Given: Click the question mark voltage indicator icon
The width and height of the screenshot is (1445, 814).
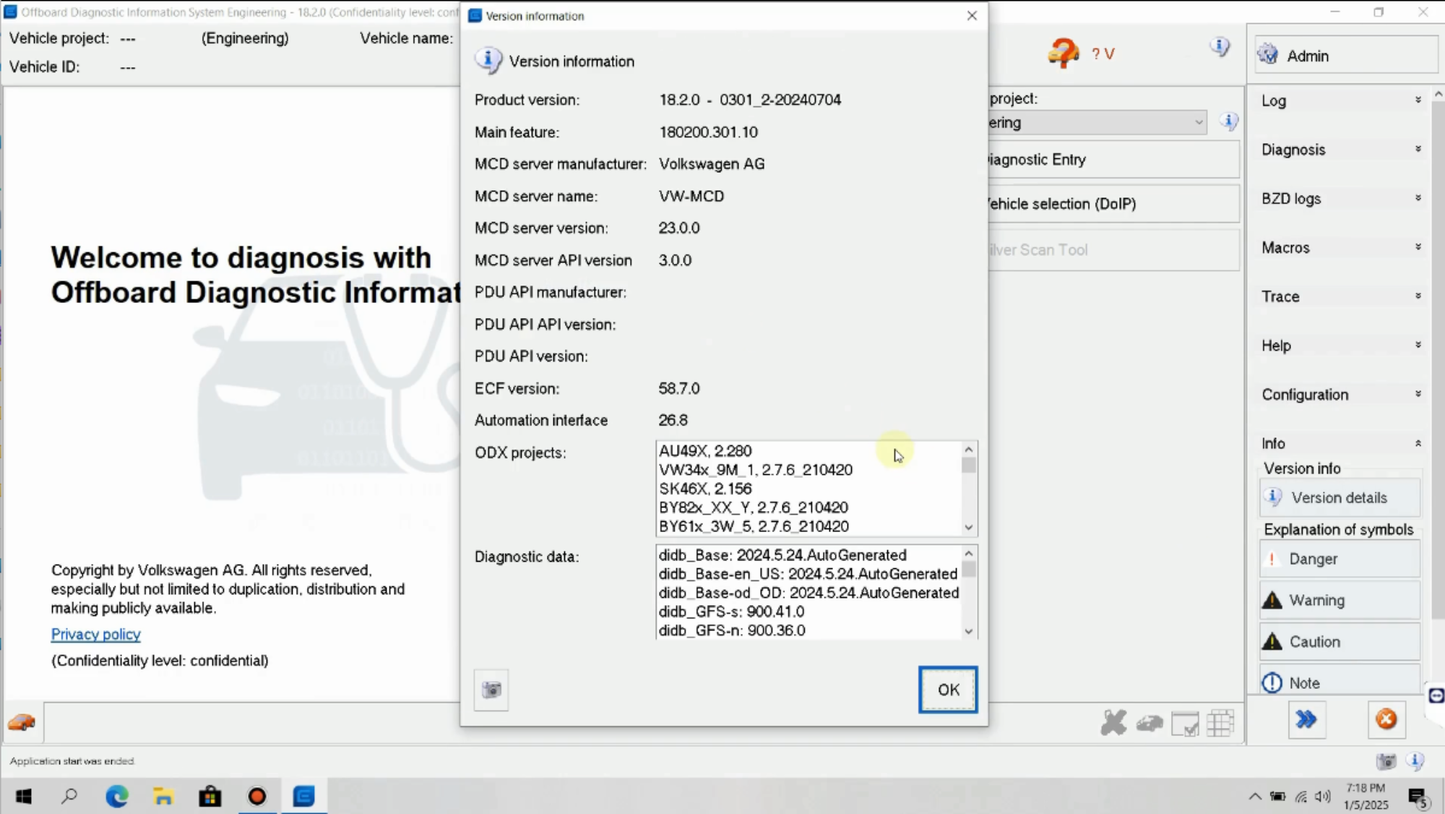Looking at the screenshot, I should (1063, 54).
